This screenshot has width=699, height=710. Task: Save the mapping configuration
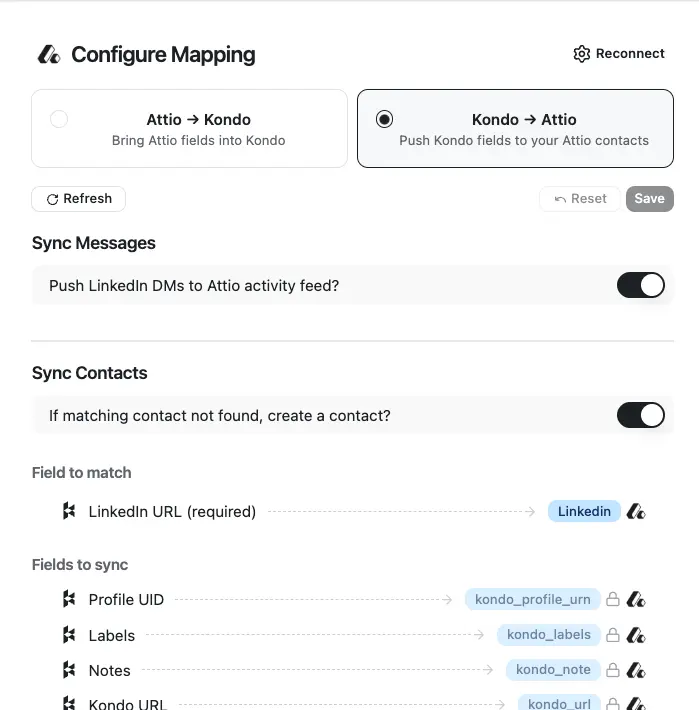tap(650, 199)
